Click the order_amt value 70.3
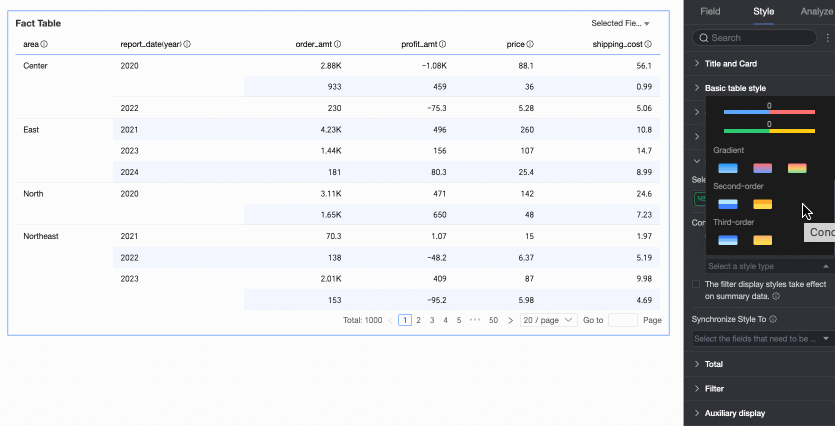 click(x=333, y=236)
